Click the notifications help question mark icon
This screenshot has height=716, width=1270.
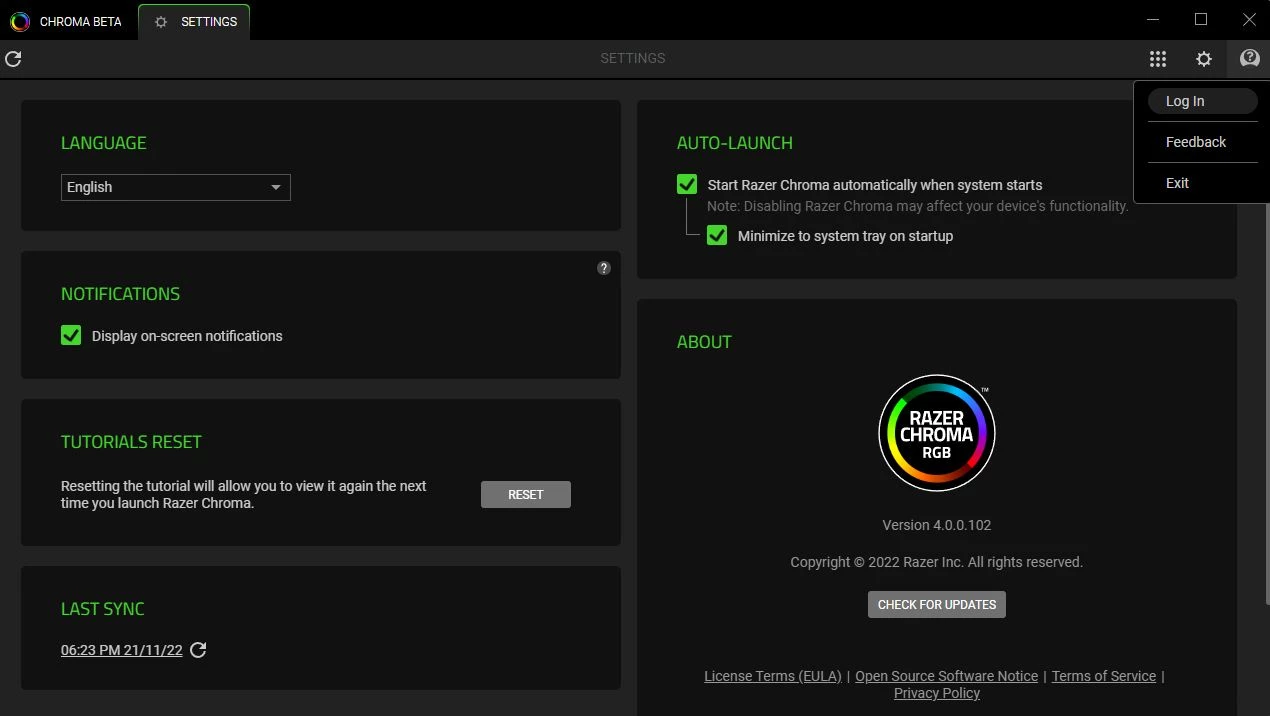click(604, 268)
